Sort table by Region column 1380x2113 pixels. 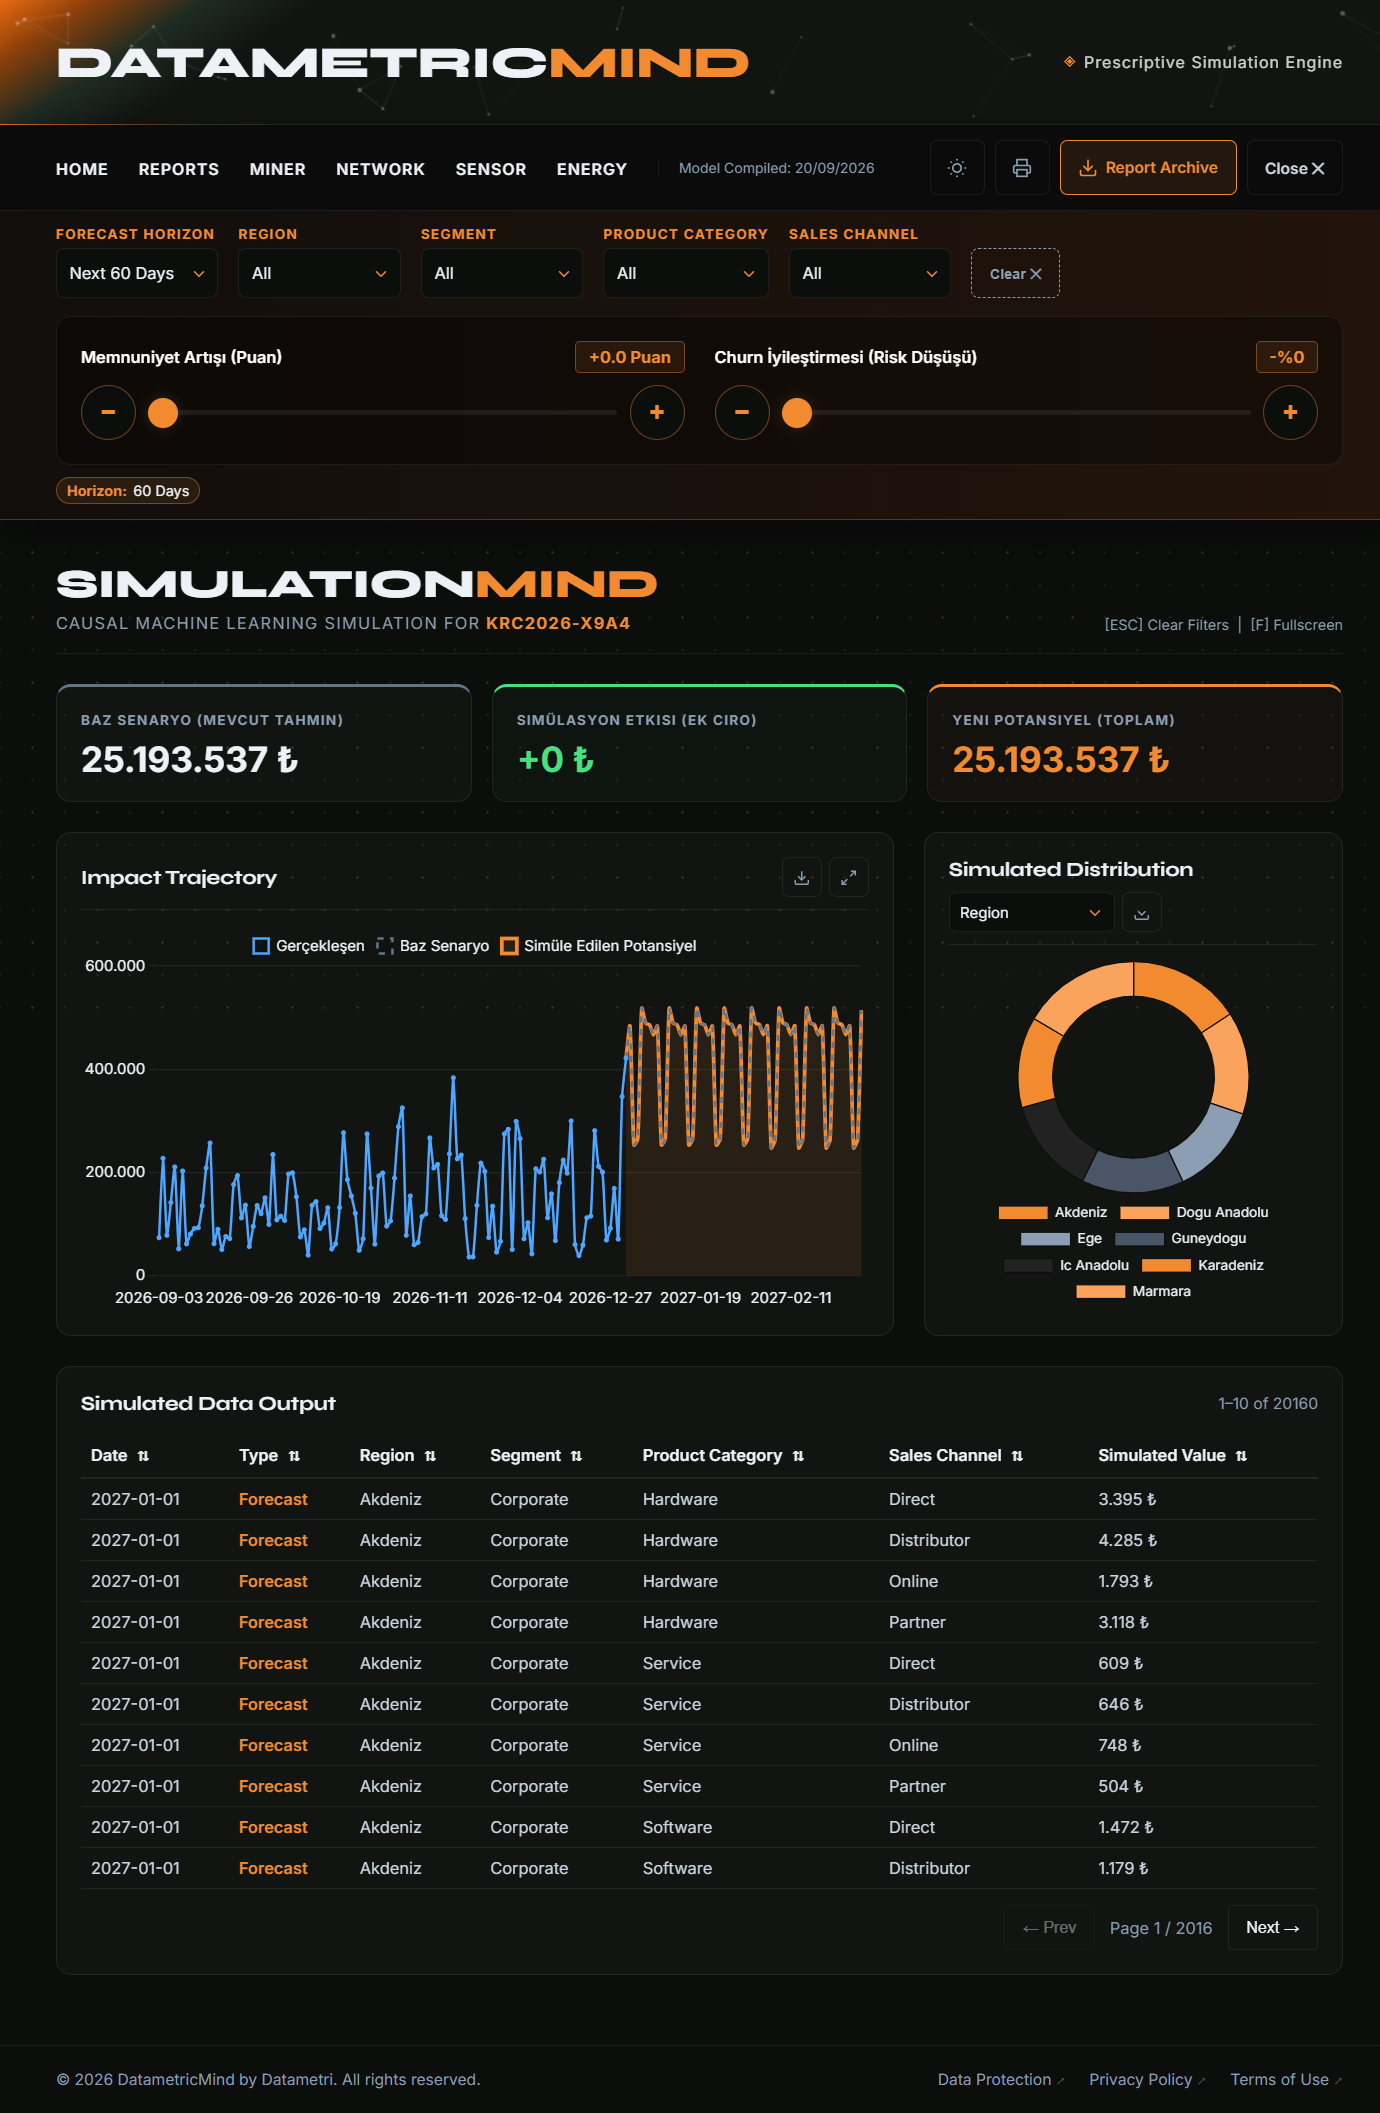click(398, 1456)
